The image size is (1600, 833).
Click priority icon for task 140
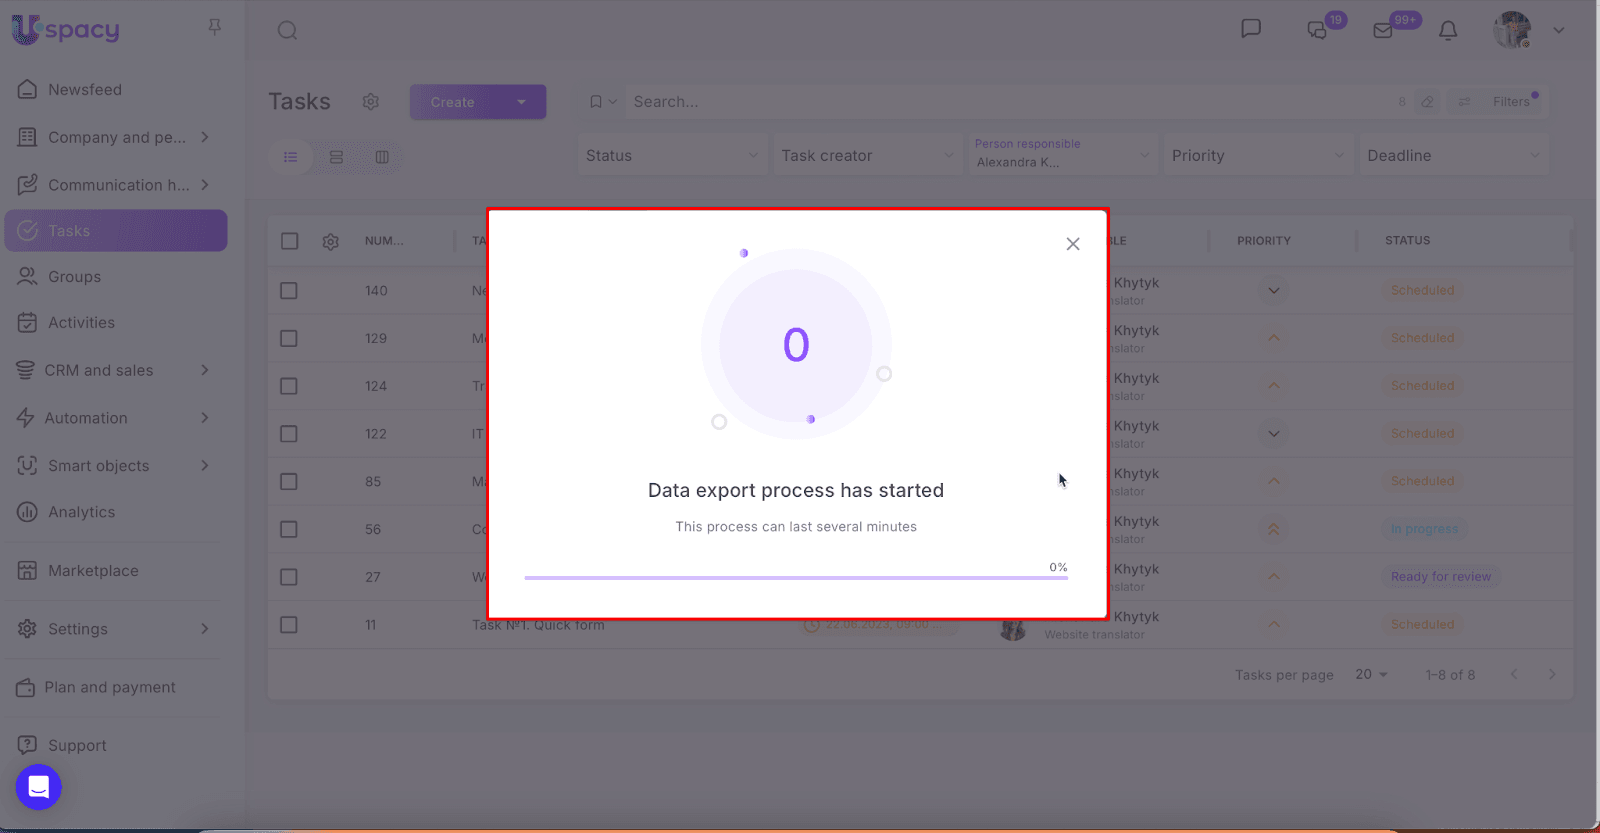point(1273,291)
